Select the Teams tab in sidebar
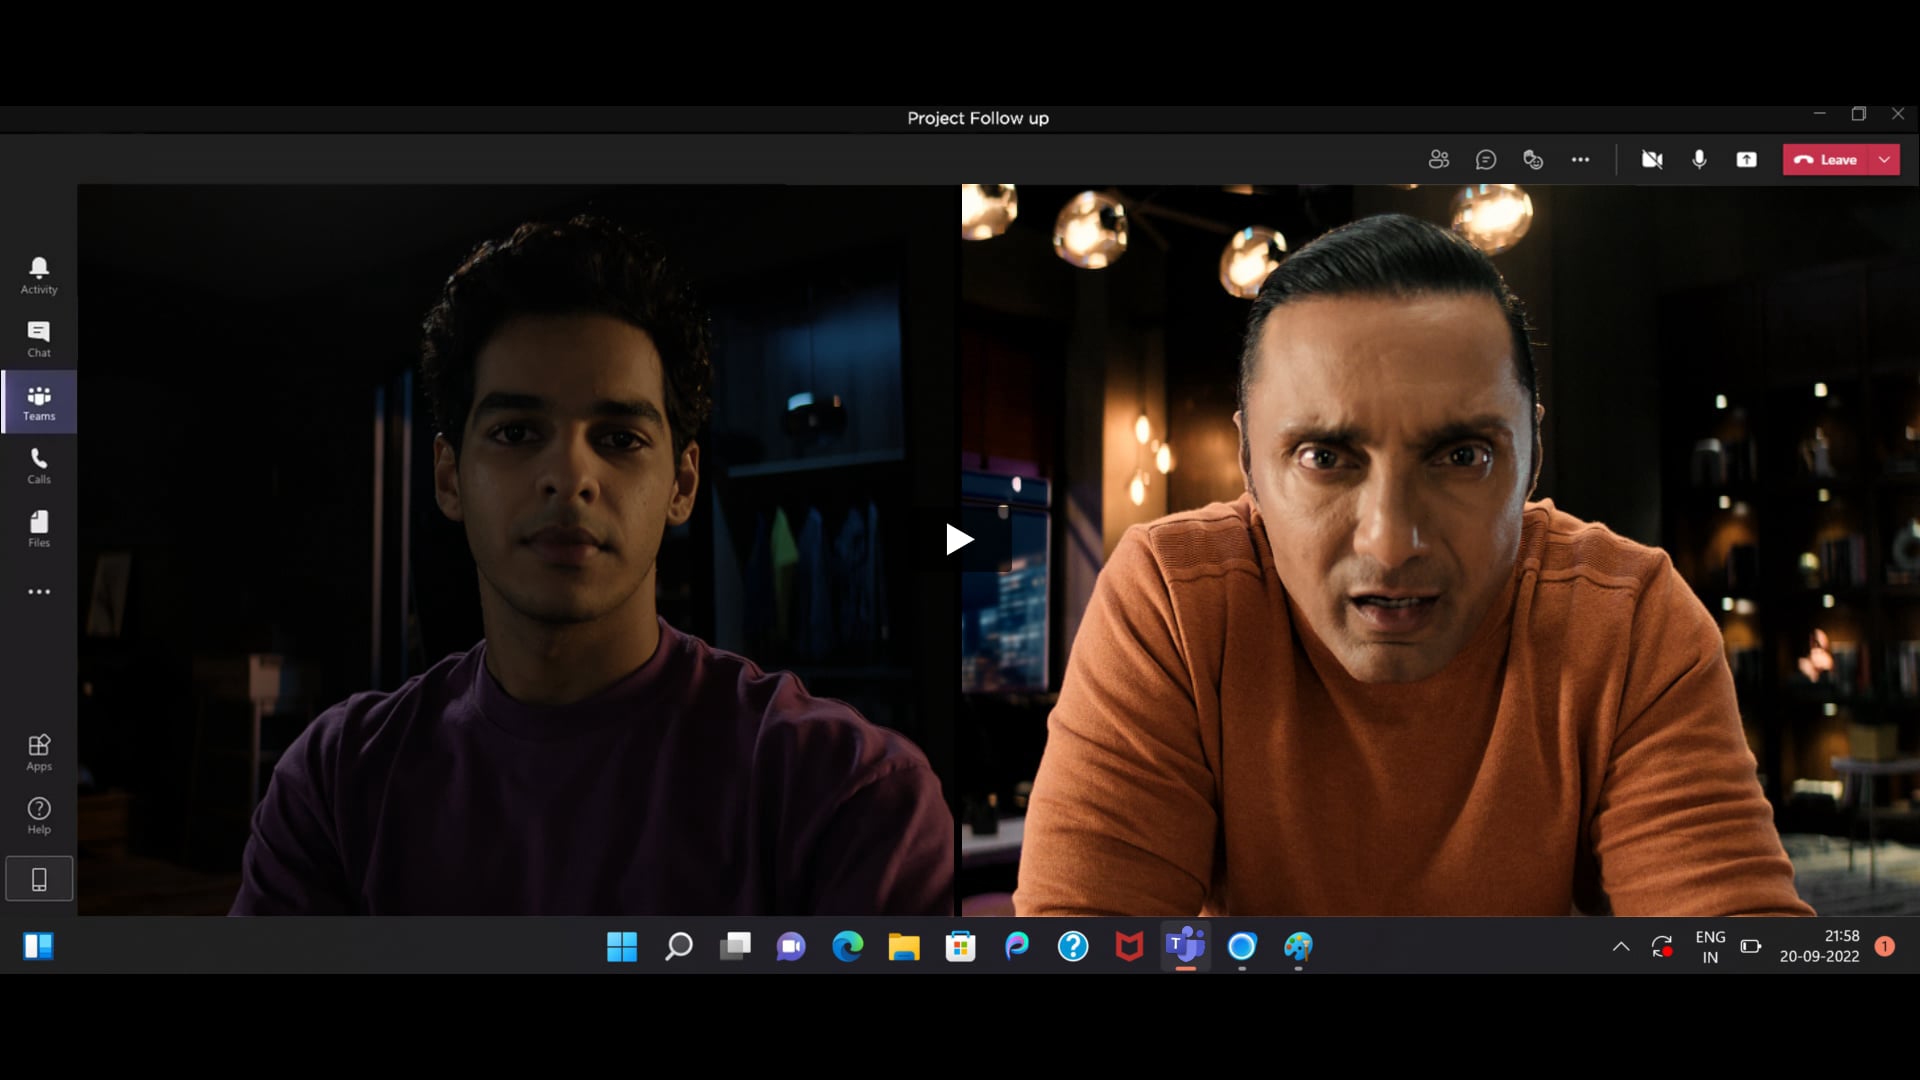Viewport: 1920px width, 1080px height. click(x=39, y=402)
